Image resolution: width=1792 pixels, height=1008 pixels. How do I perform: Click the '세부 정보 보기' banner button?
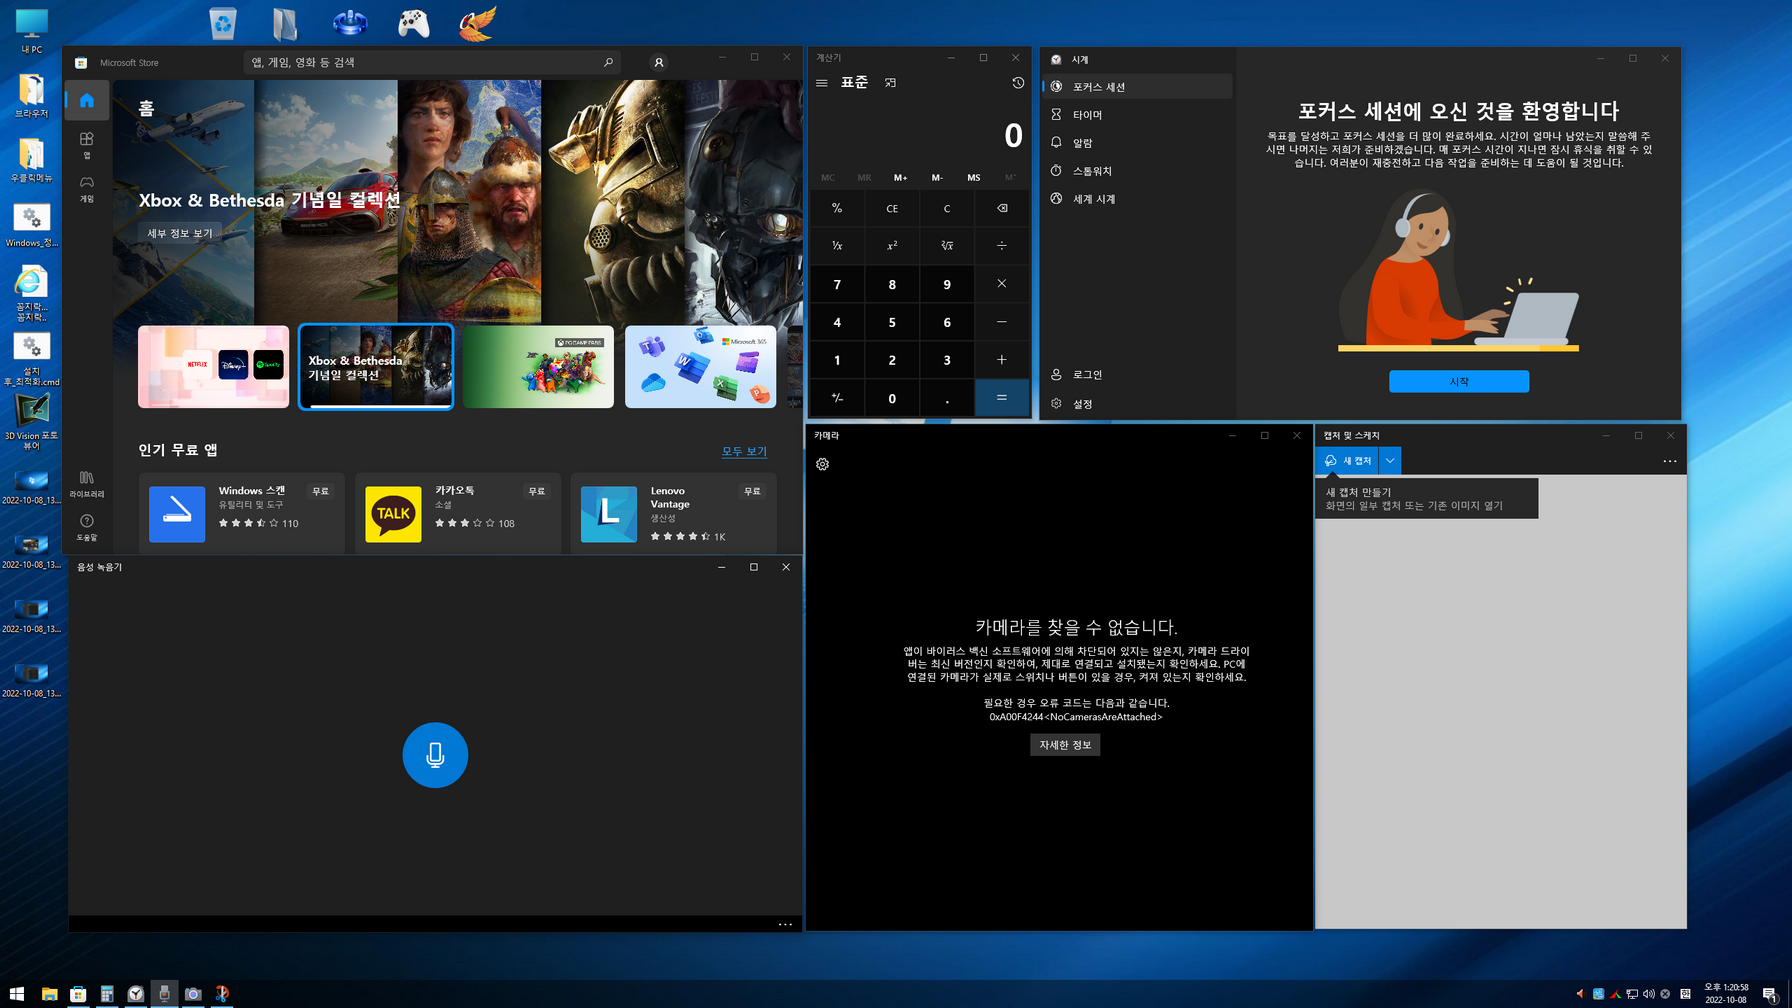pos(180,233)
